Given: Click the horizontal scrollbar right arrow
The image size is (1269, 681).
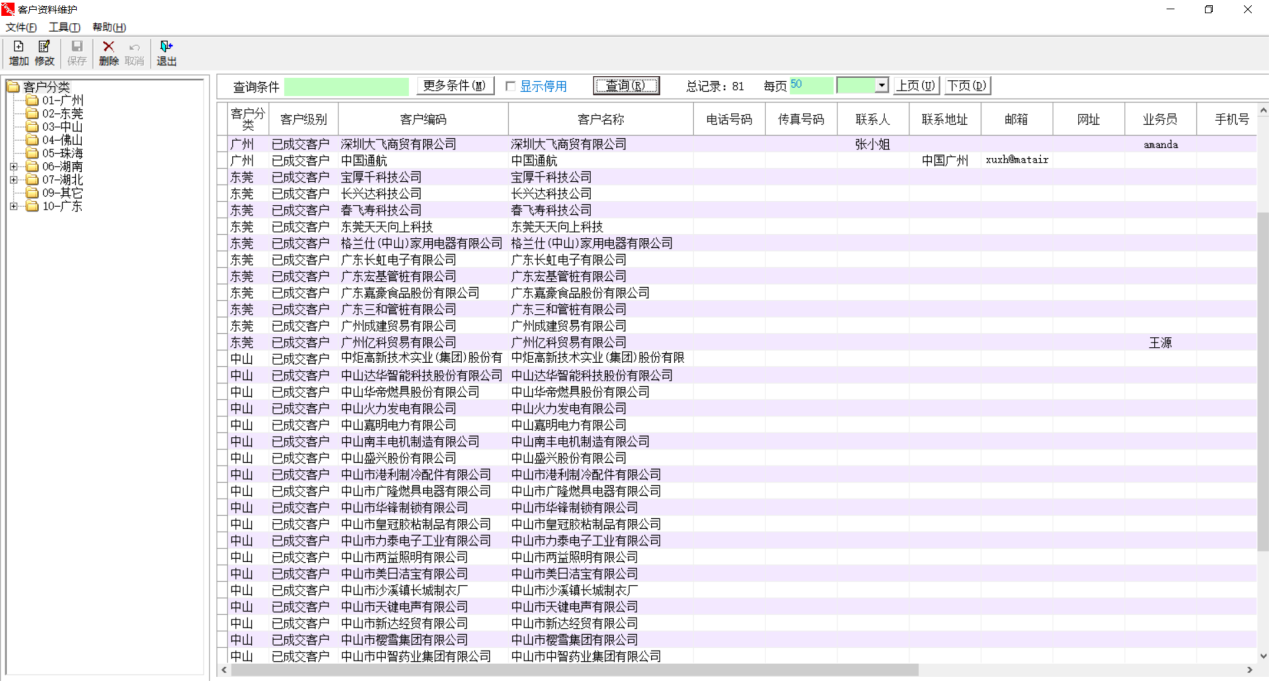Looking at the screenshot, I should (x=1250, y=670).
